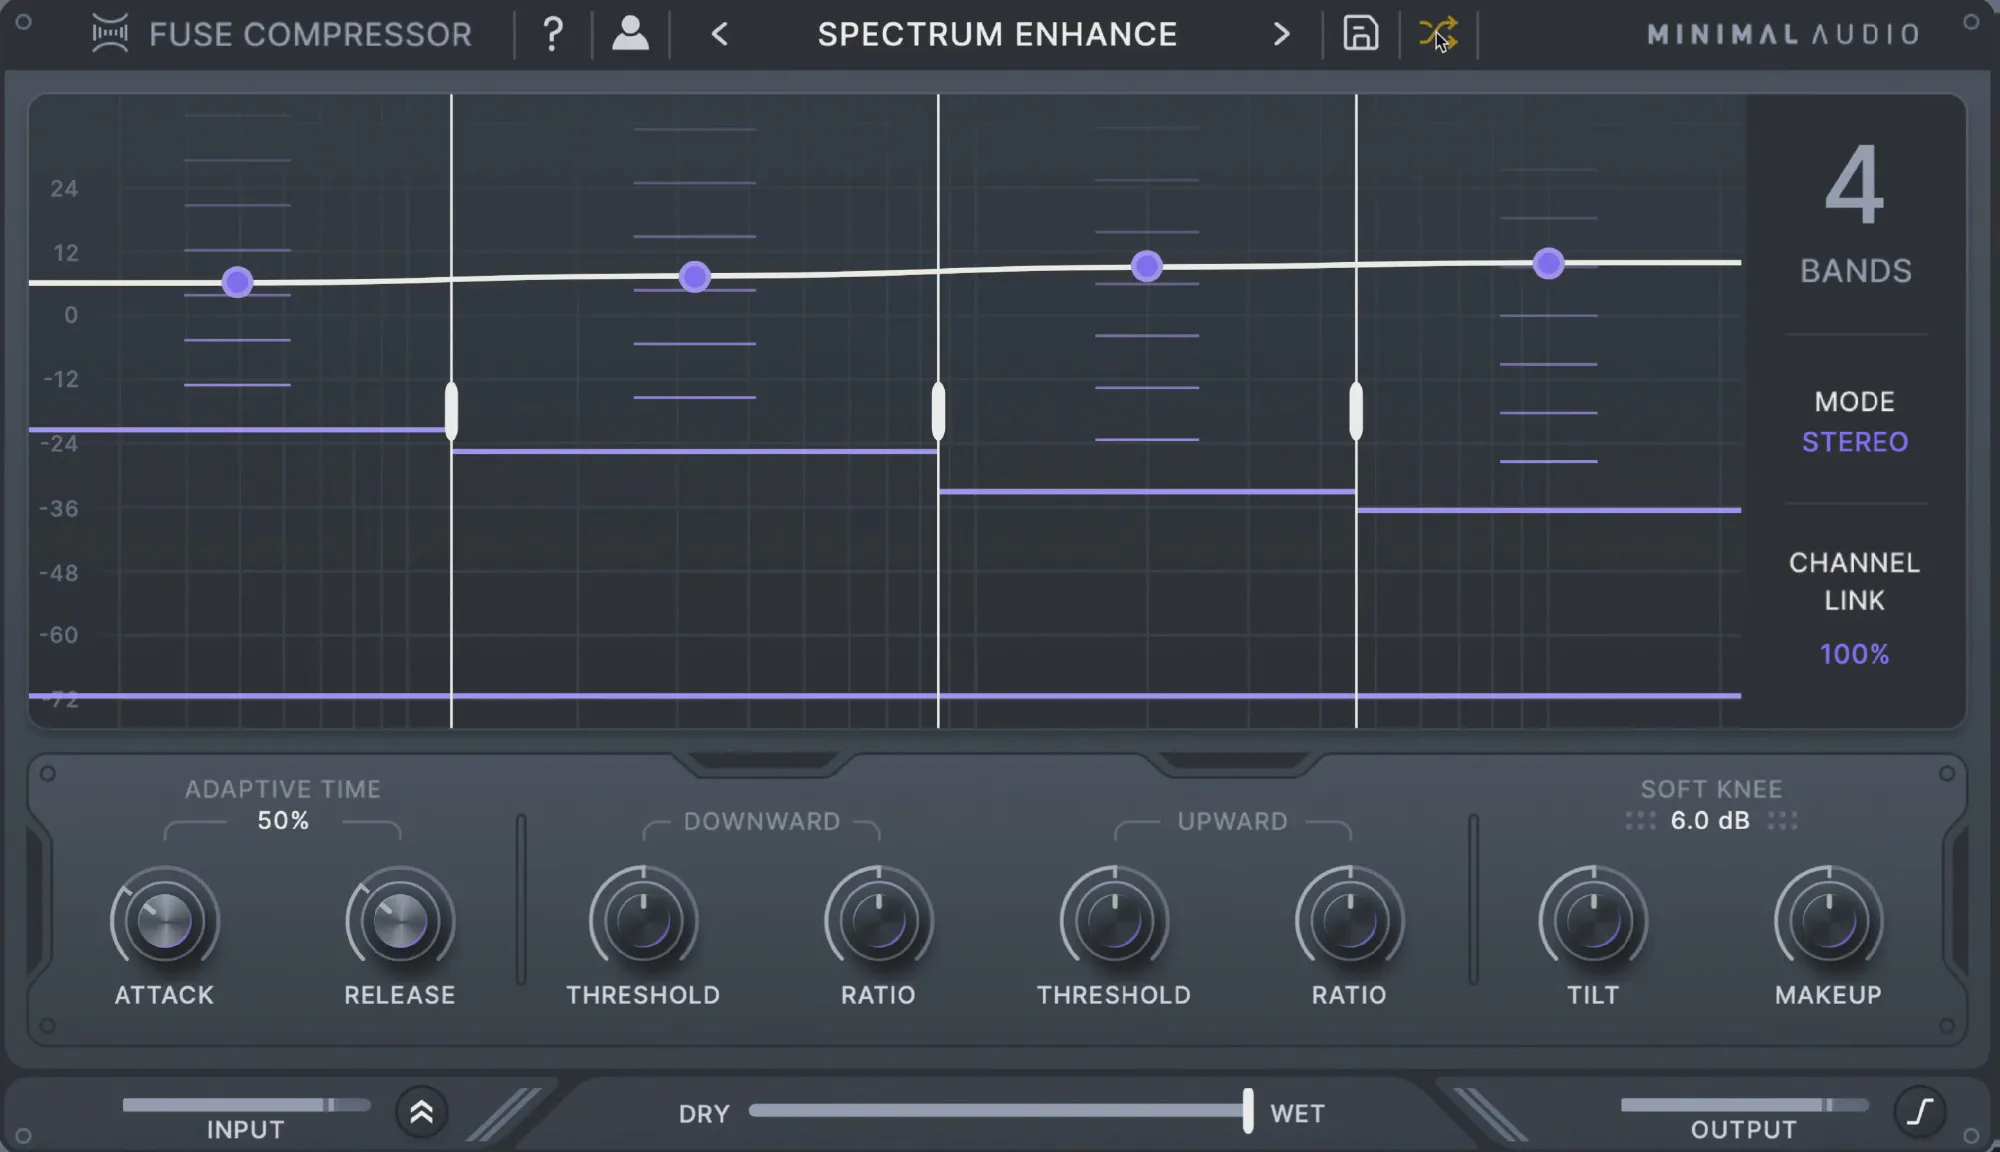Click the Downward Threshold knob
The height and width of the screenshot is (1152, 2000).
click(x=643, y=921)
